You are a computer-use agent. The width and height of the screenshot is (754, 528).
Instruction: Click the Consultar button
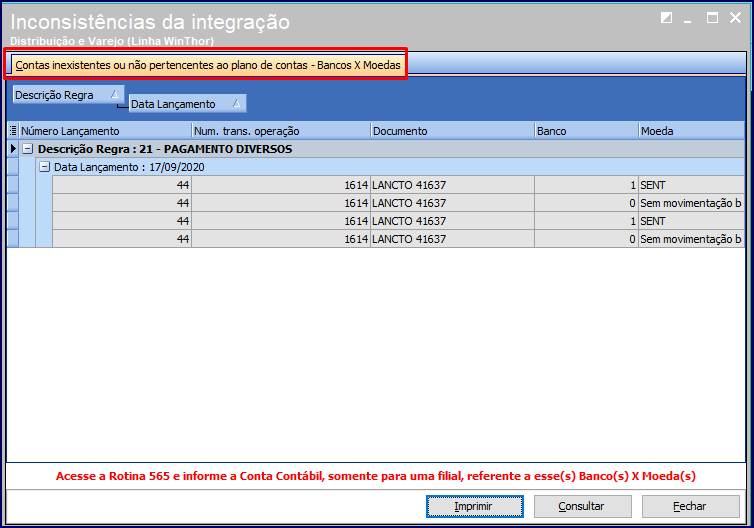(x=582, y=506)
